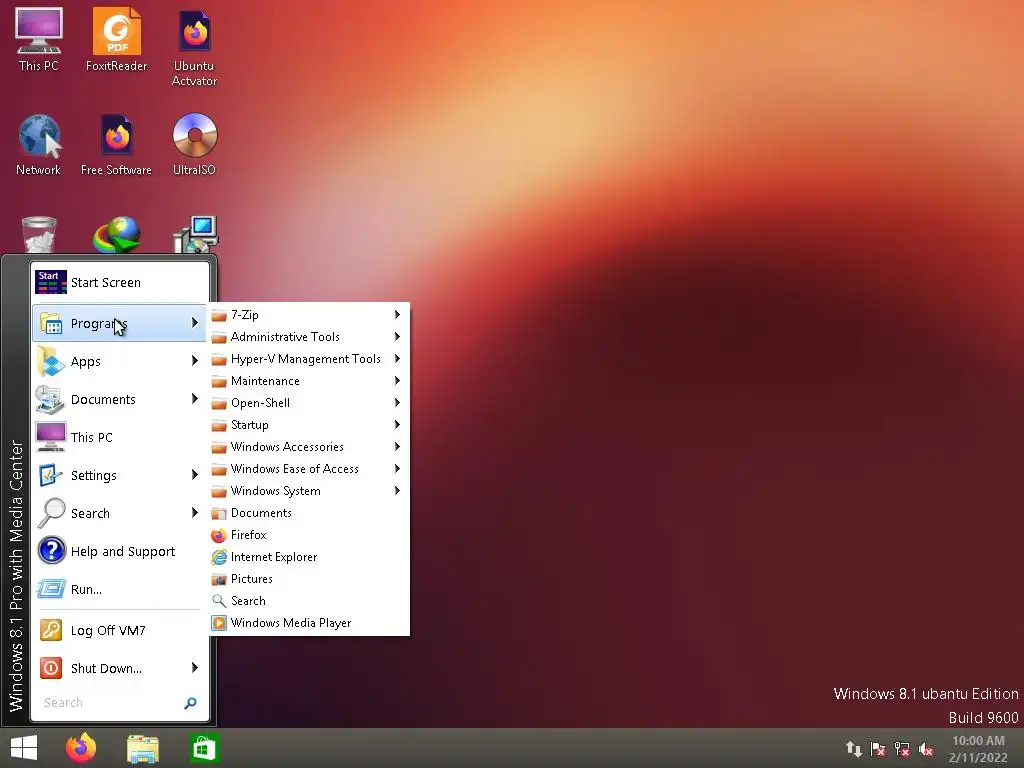Launch UltraISO from the desktop
The width and height of the screenshot is (1024, 768).
tap(194, 144)
